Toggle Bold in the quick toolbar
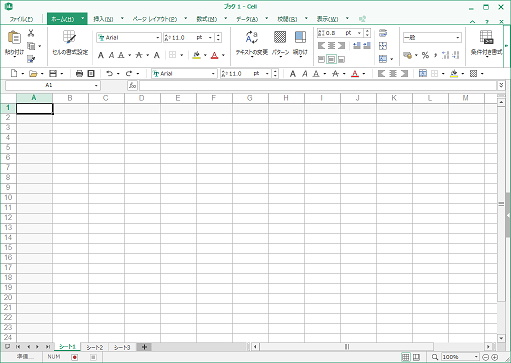The width and height of the screenshot is (511, 363). point(293,74)
